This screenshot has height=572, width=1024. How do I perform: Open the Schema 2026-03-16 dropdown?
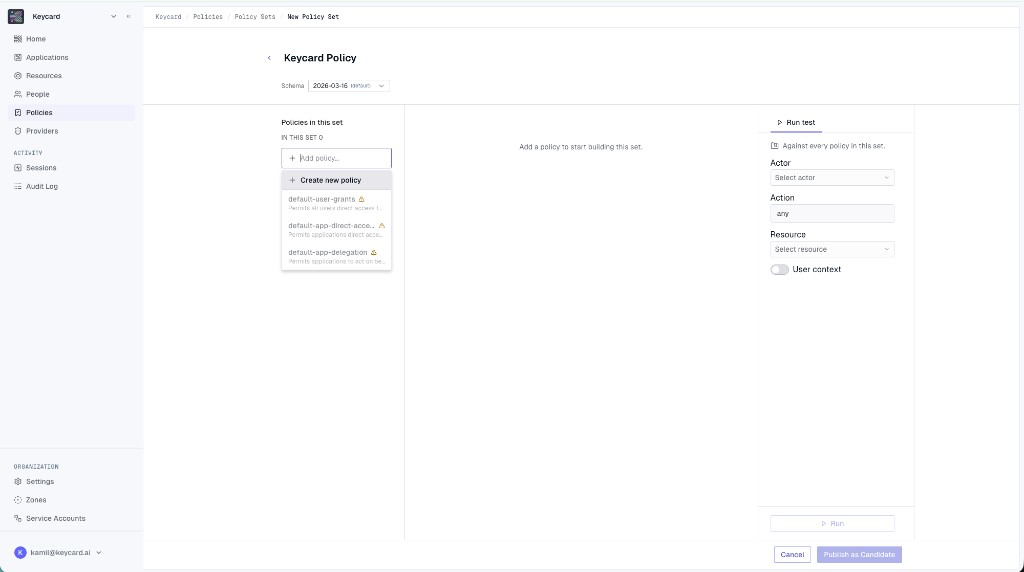[349, 86]
